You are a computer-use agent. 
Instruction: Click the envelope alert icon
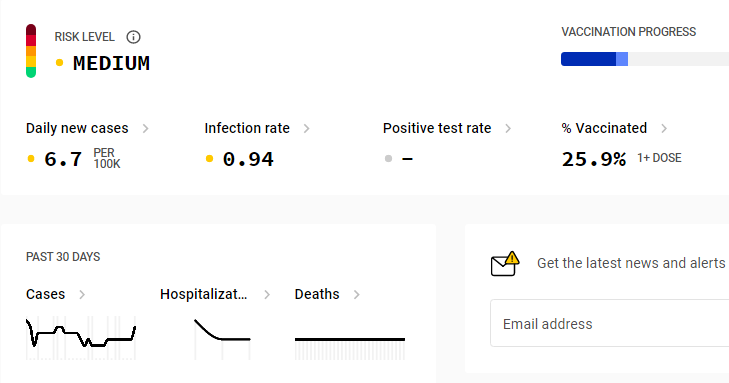(505, 264)
